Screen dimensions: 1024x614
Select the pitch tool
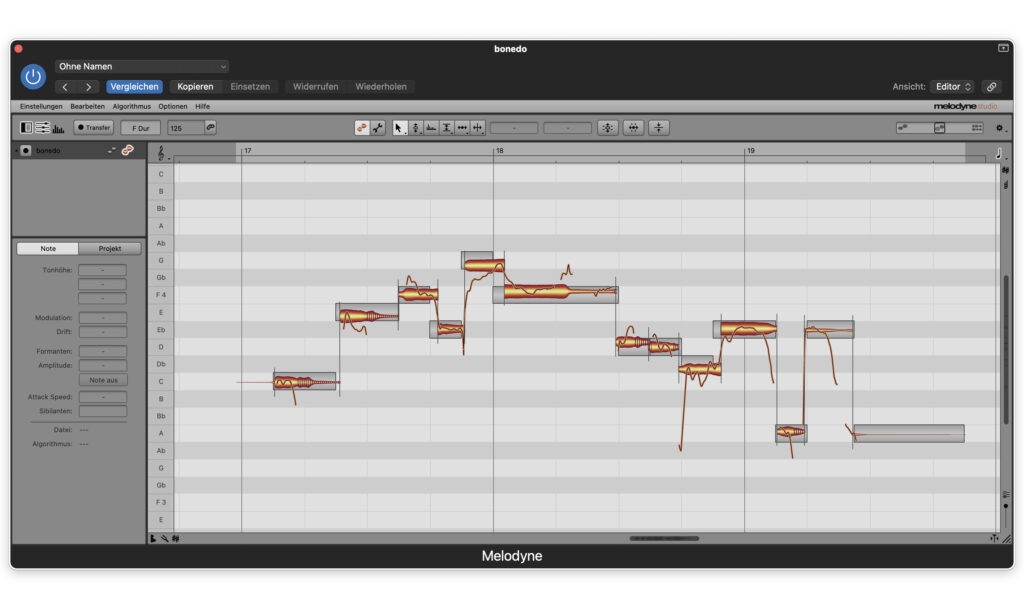pyautogui.click(x=415, y=128)
